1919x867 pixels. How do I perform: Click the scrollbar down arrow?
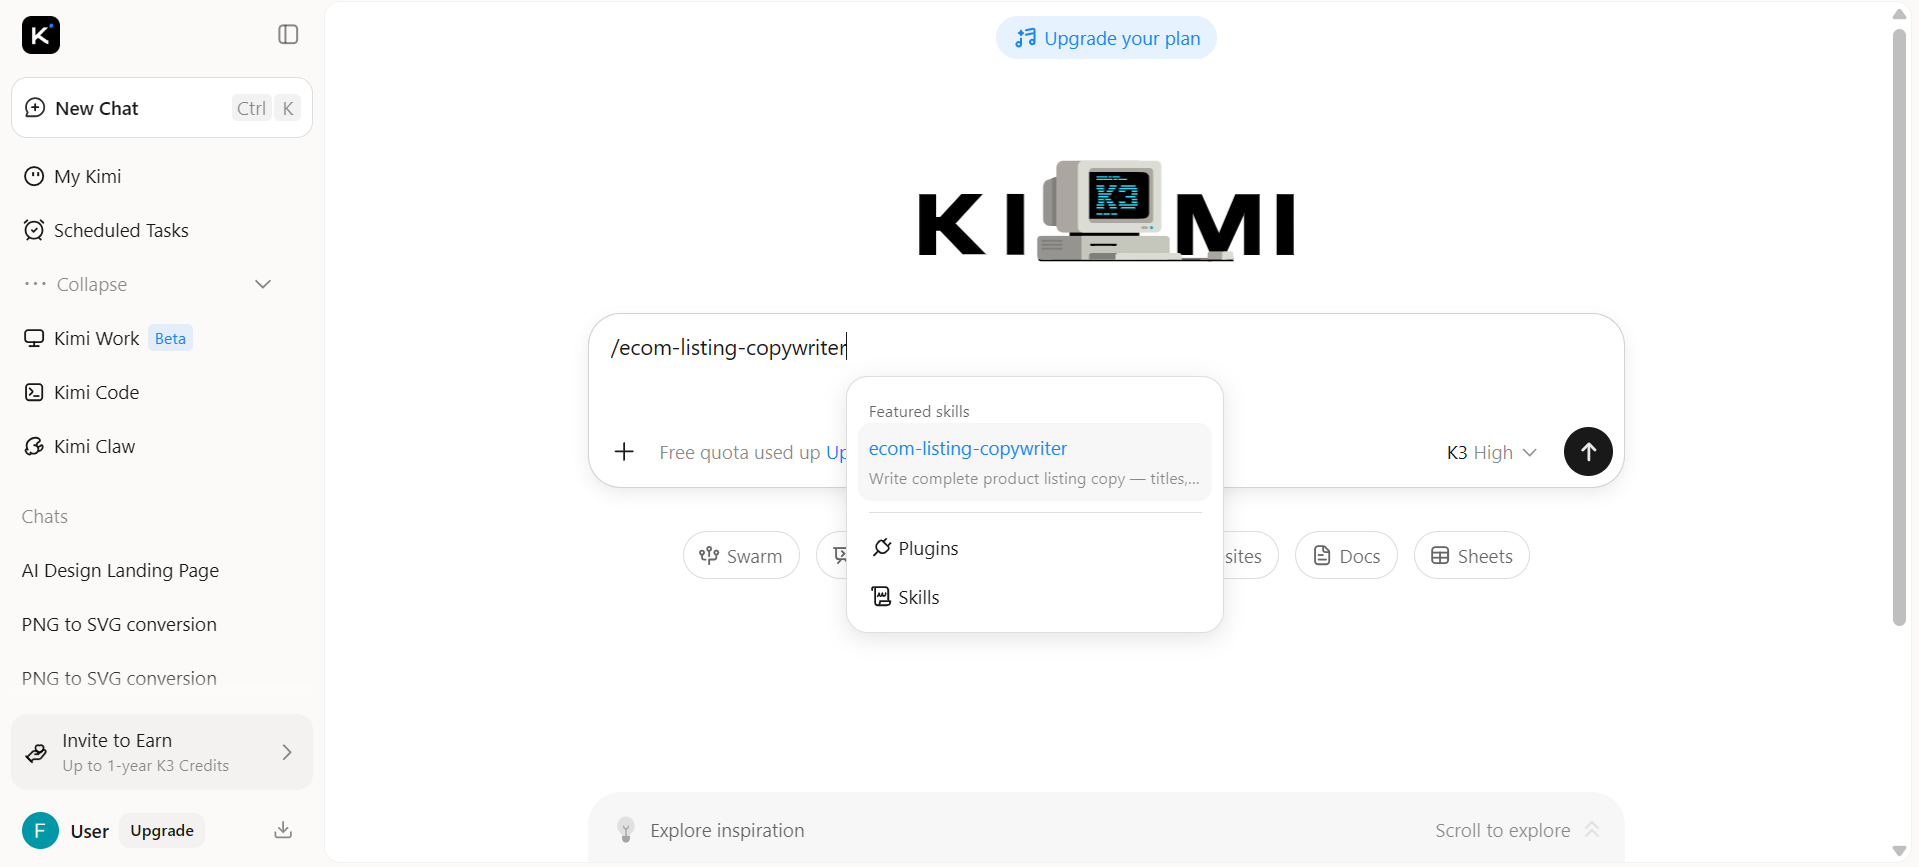(1900, 851)
